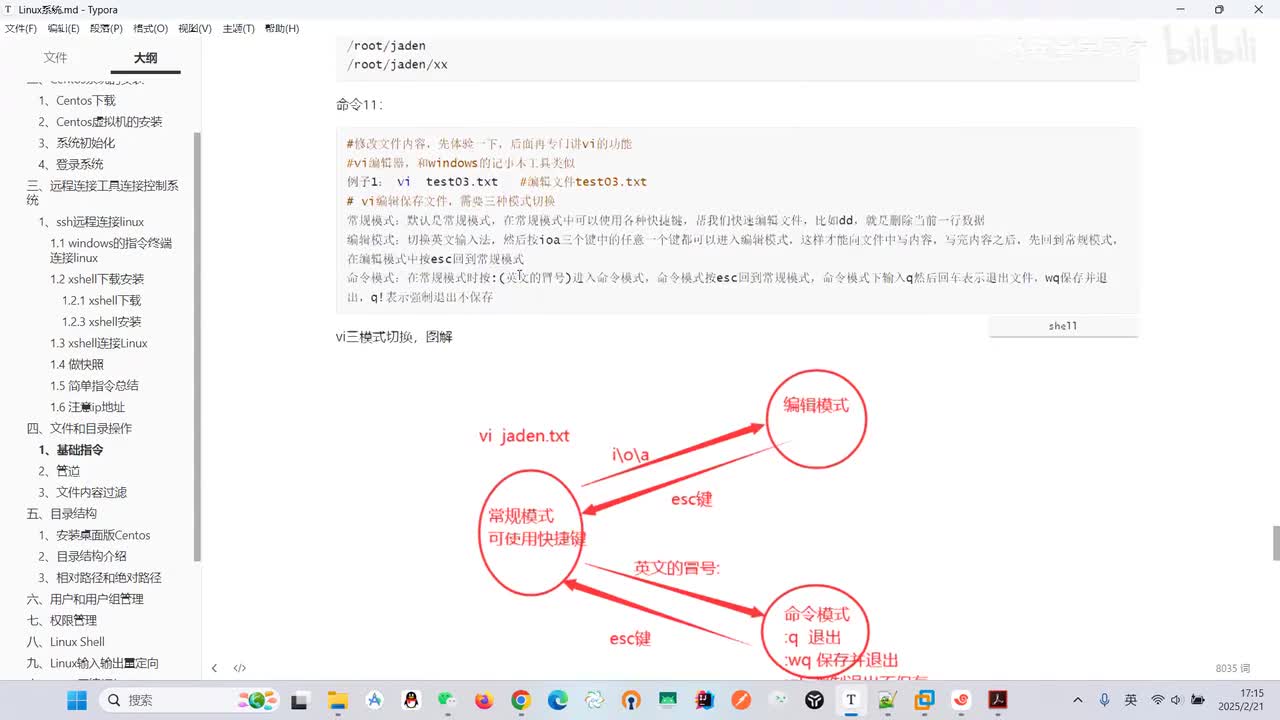Open outline entry 1.2.1 xshell下载
The height and width of the screenshot is (720, 1280).
pyautogui.click(x=101, y=300)
